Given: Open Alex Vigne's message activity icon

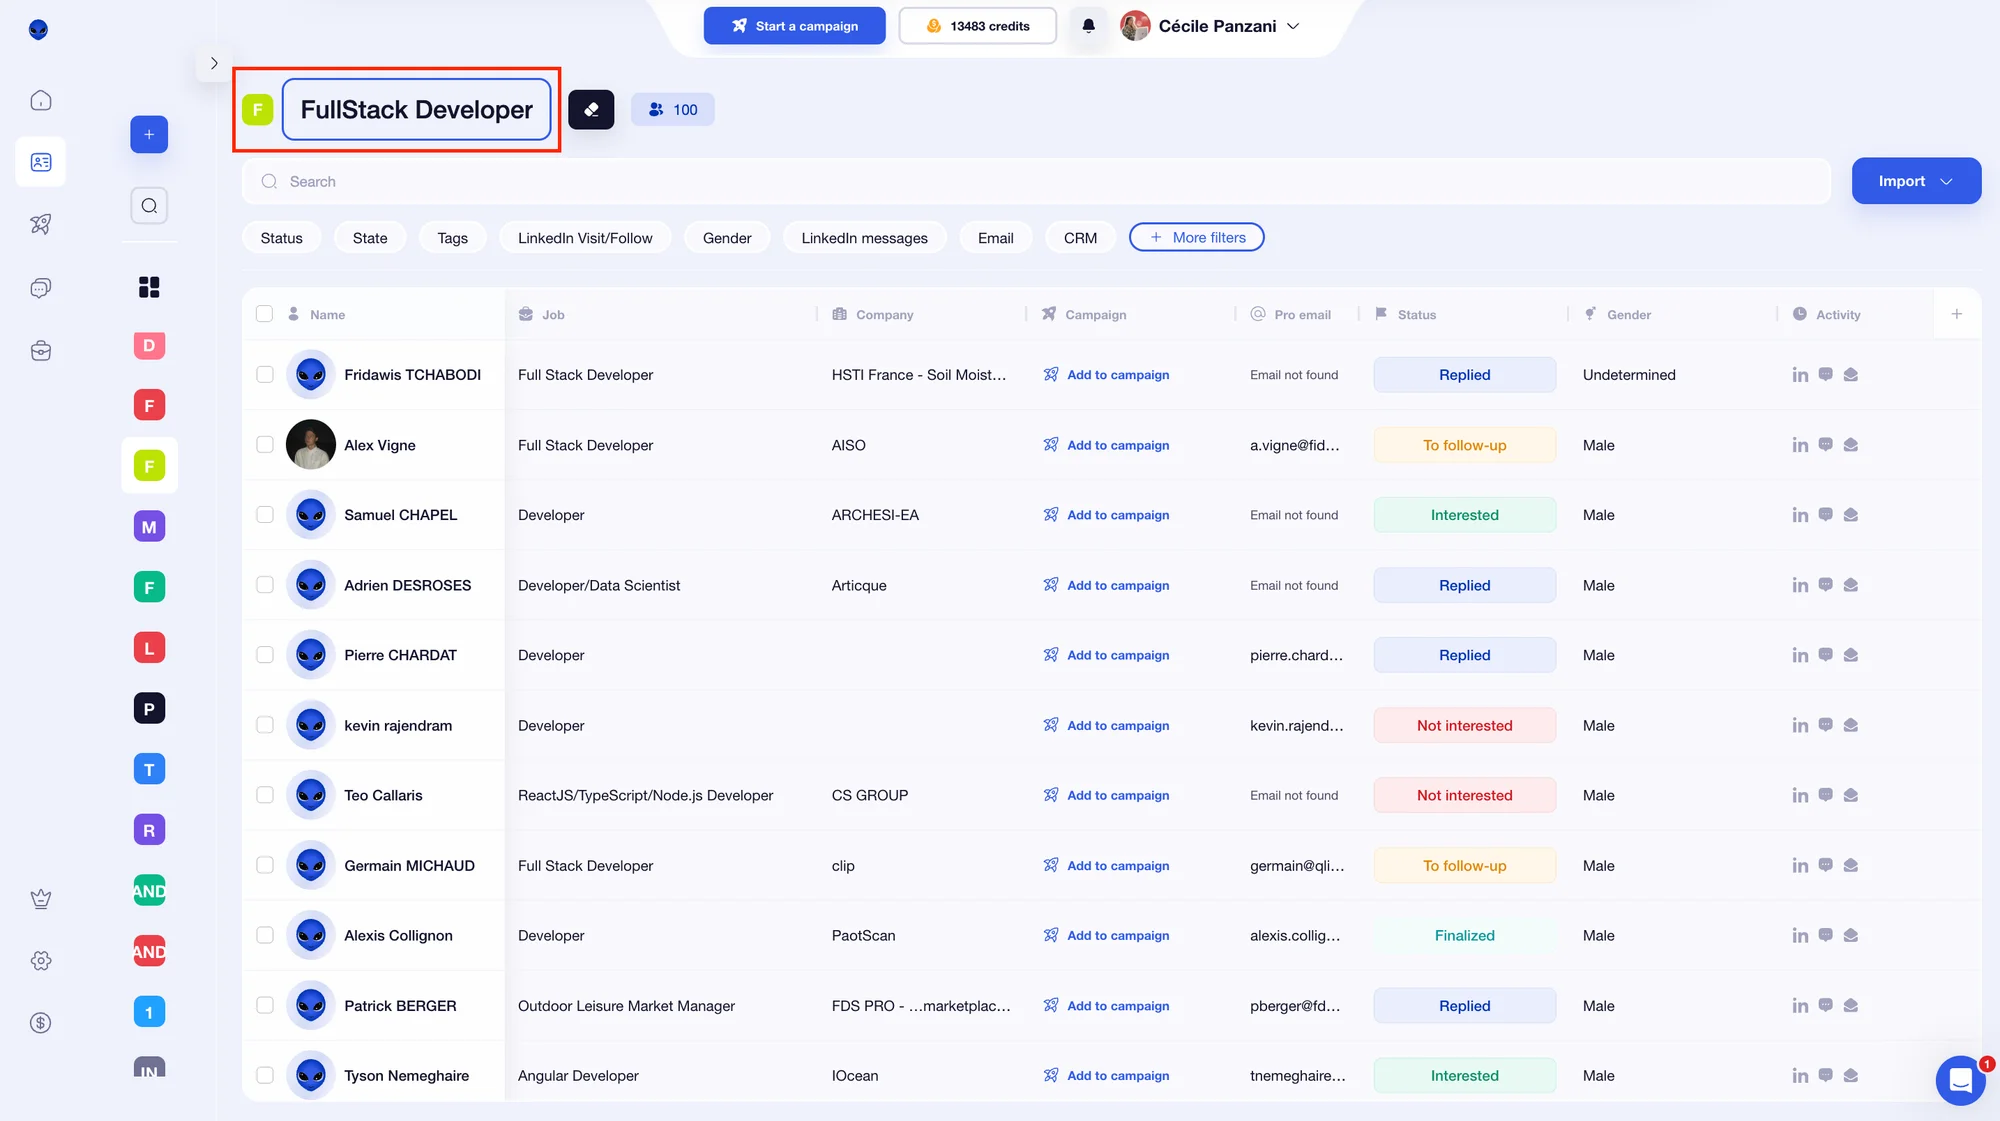Looking at the screenshot, I should click(x=1825, y=445).
